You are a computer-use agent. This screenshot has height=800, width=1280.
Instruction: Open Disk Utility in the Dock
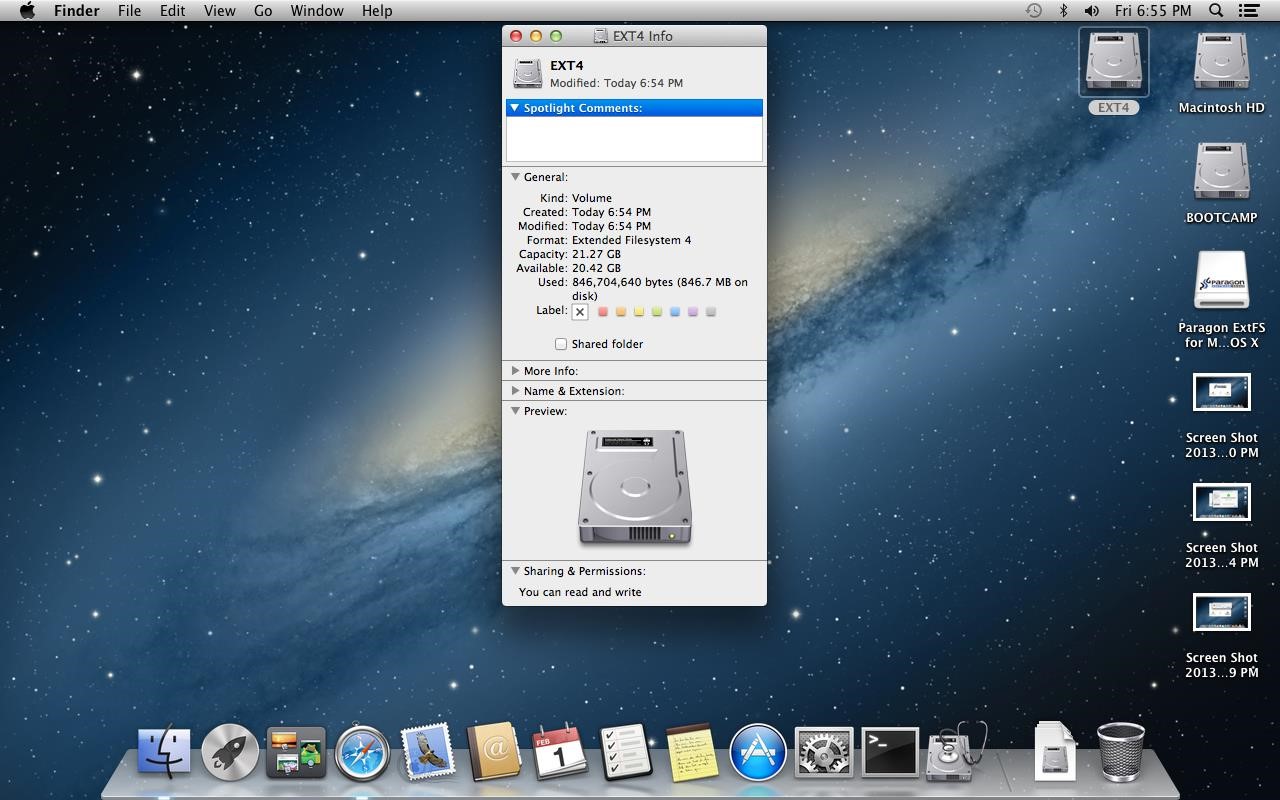pos(955,752)
